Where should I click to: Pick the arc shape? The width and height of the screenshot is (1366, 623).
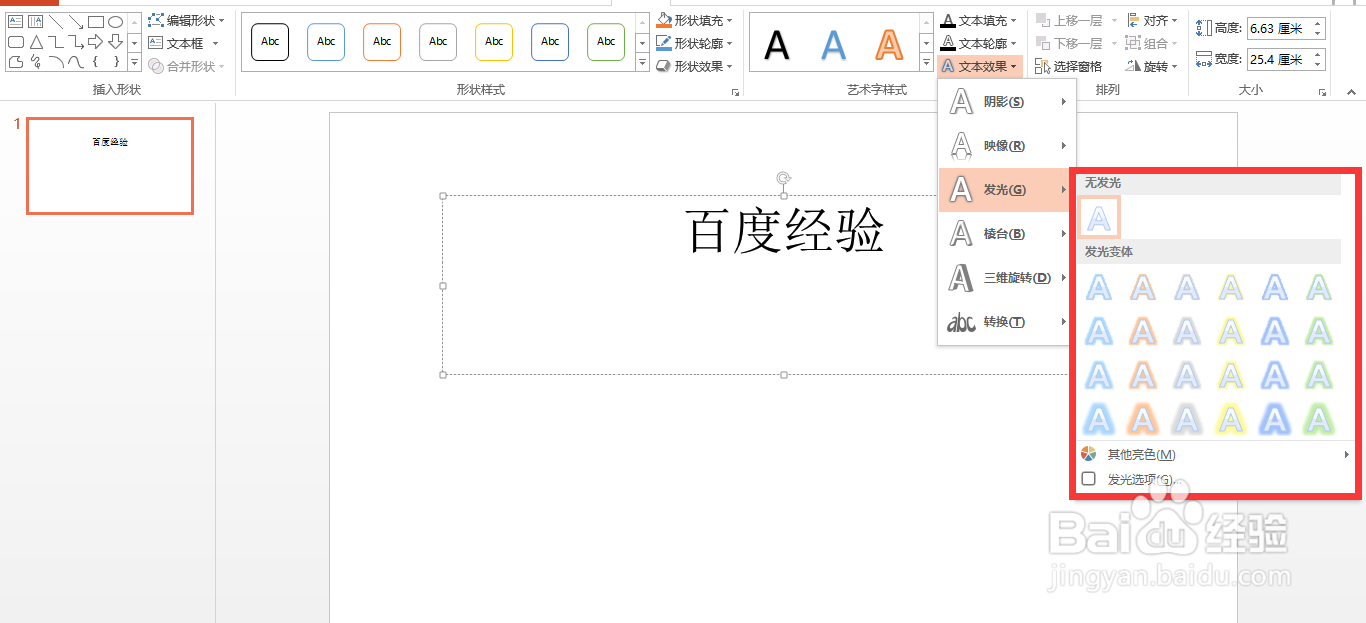[x=56, y=62]
